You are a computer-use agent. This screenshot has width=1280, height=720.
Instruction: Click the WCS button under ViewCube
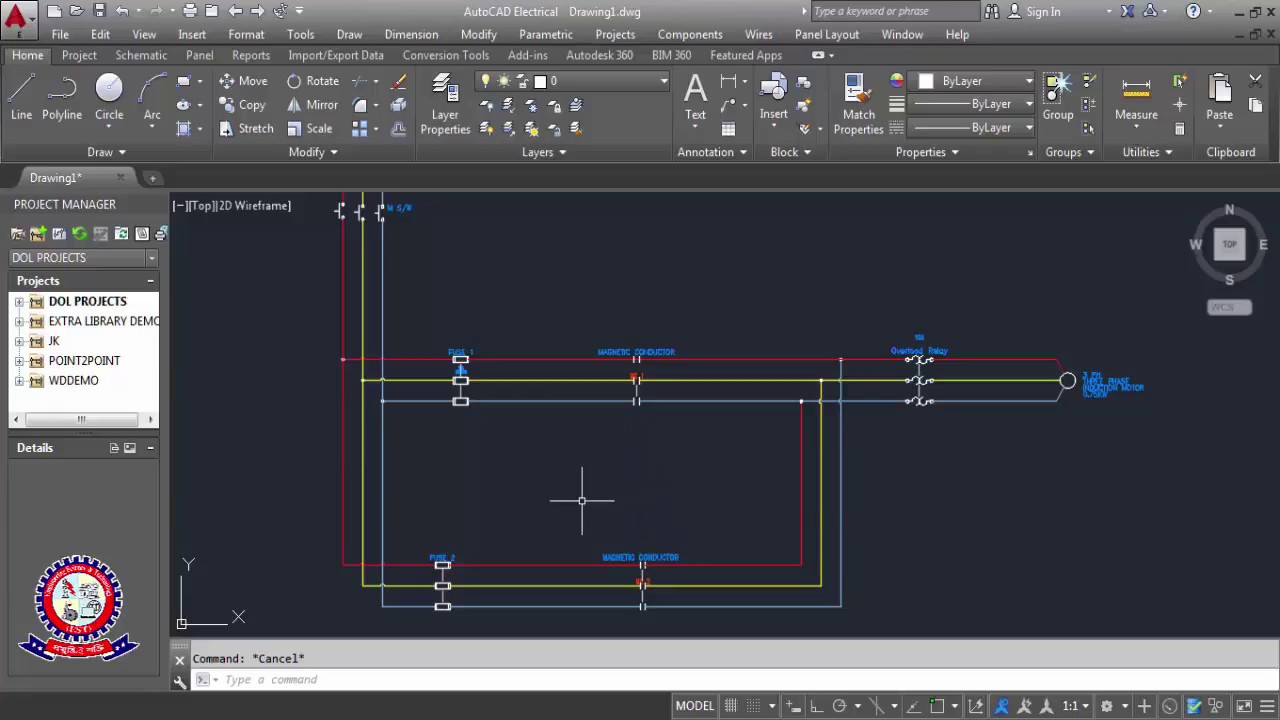pos(1229,307)
